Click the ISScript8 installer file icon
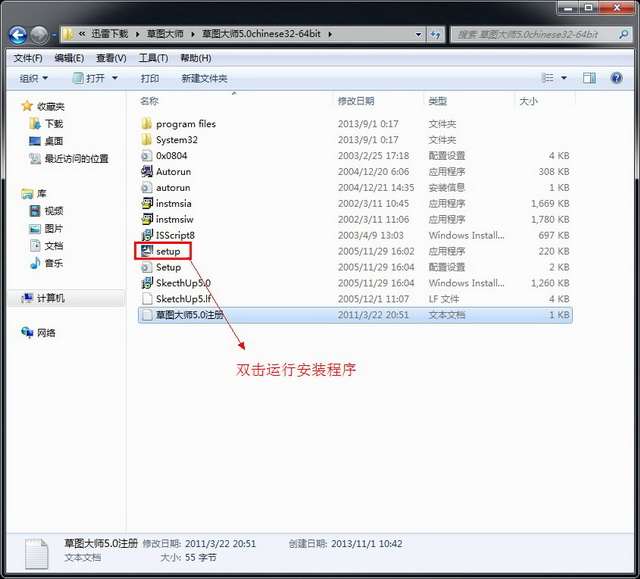This screenshot has height=579, width=640. (x=147, y=235)
